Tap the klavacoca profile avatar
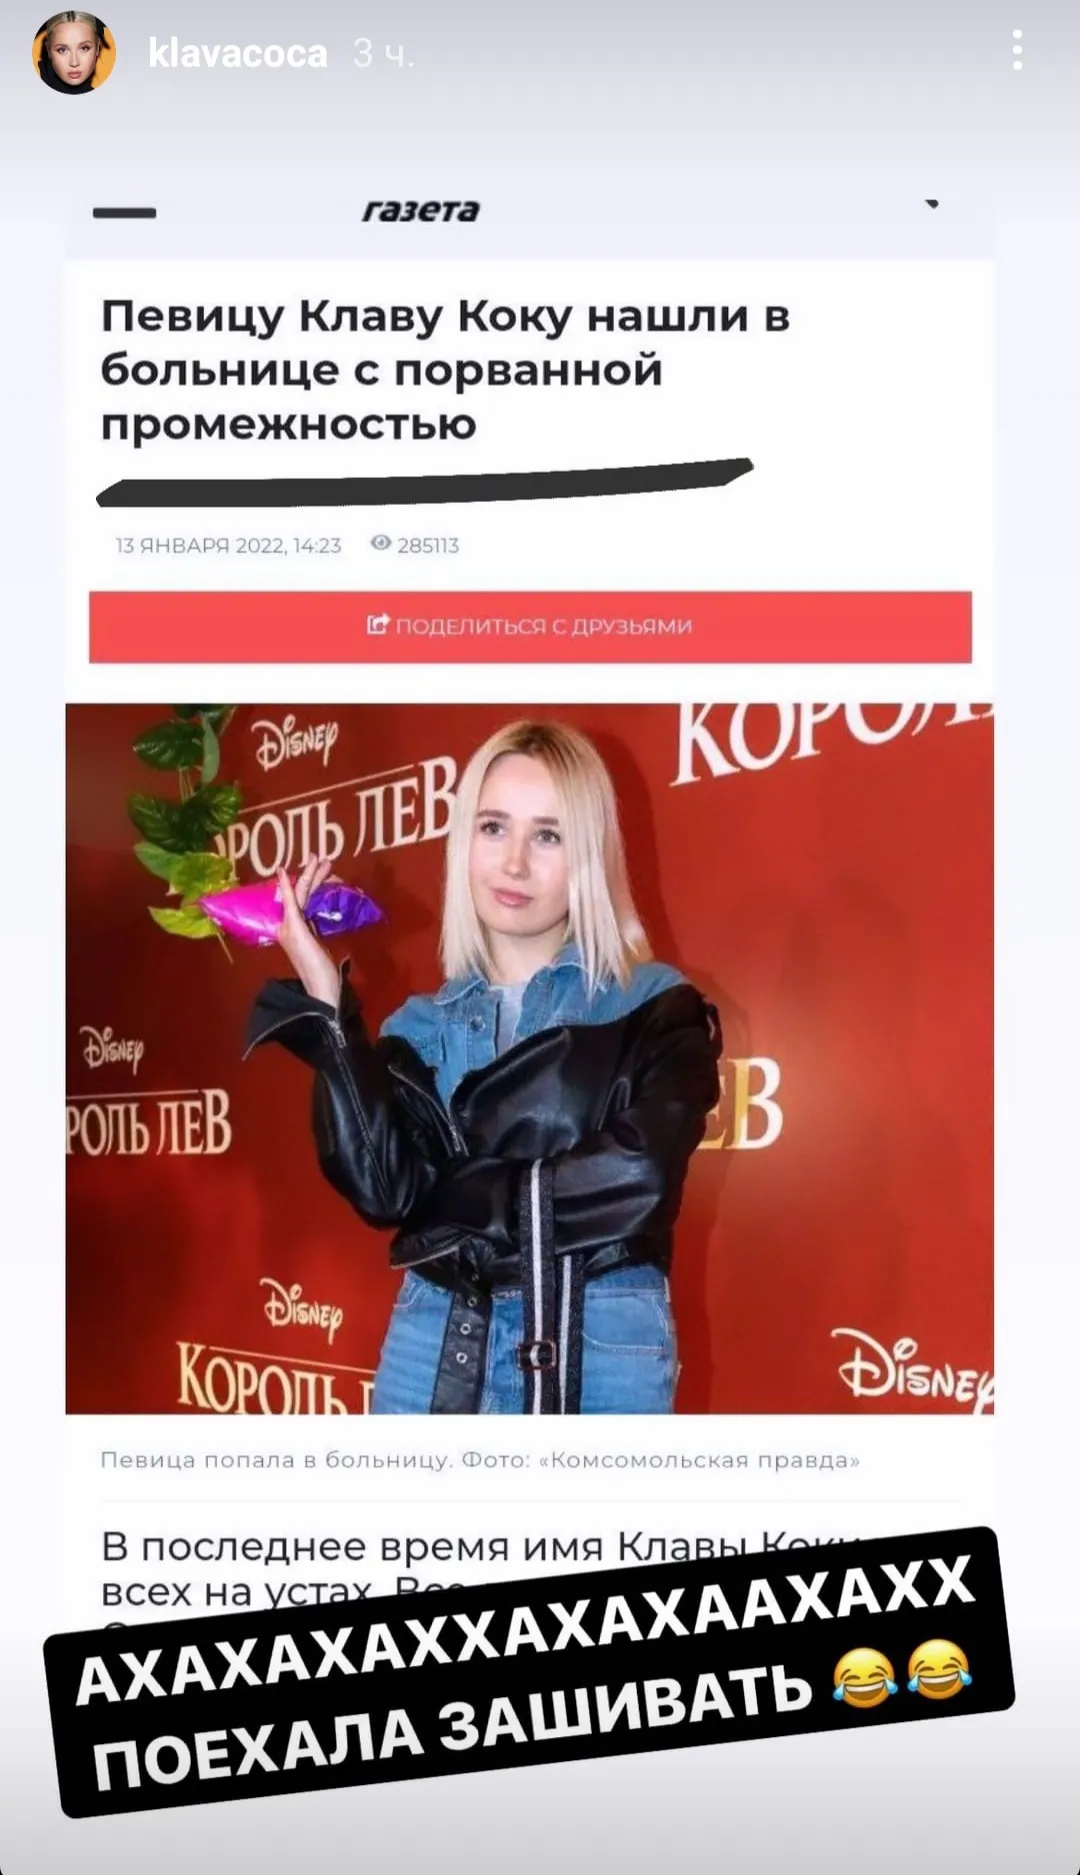The height and width of the screenshot is (1875, 1080). [x=74, y=53]
